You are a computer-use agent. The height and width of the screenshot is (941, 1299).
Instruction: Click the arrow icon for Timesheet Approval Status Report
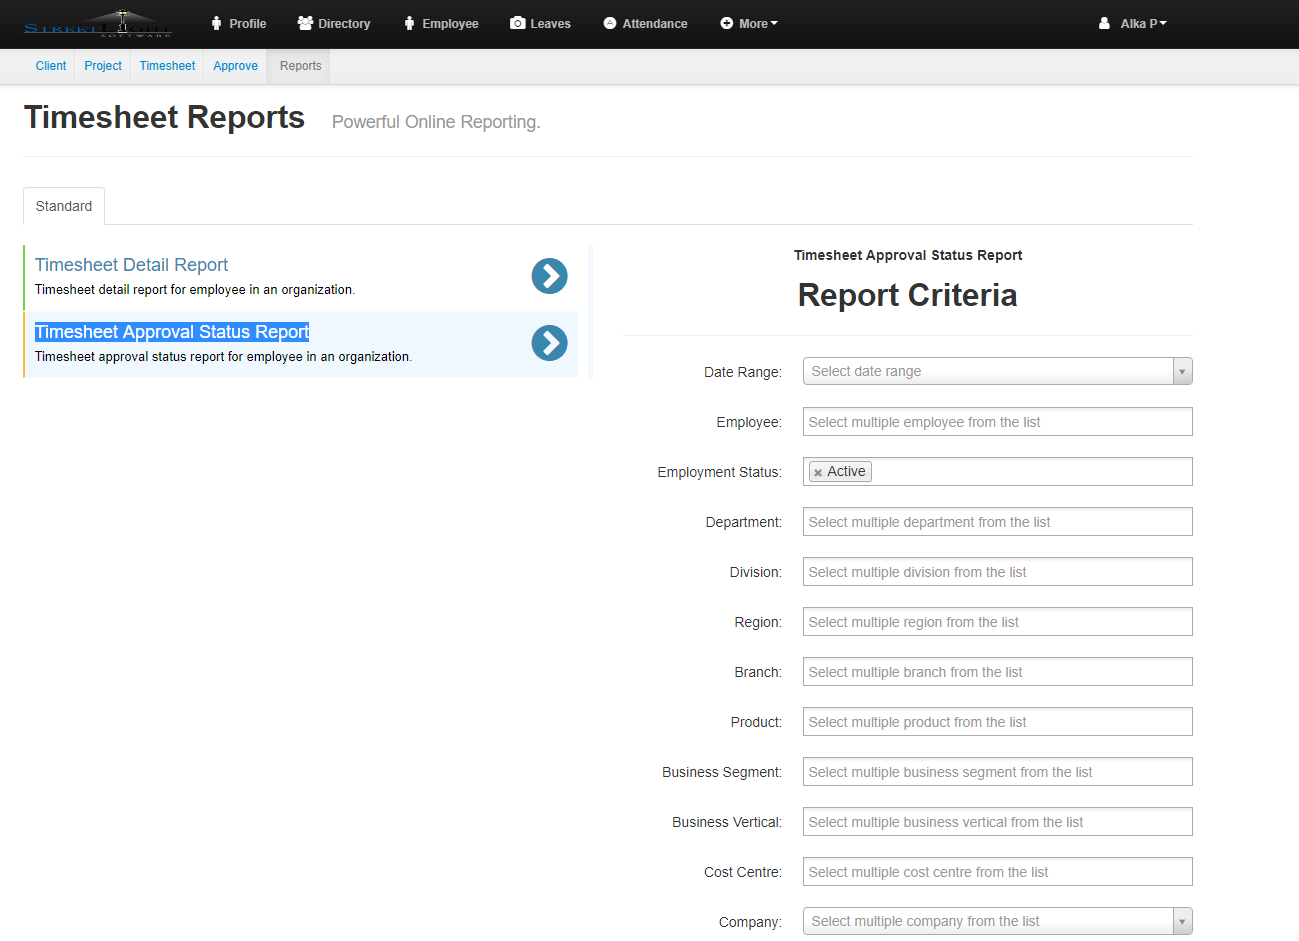549,343
